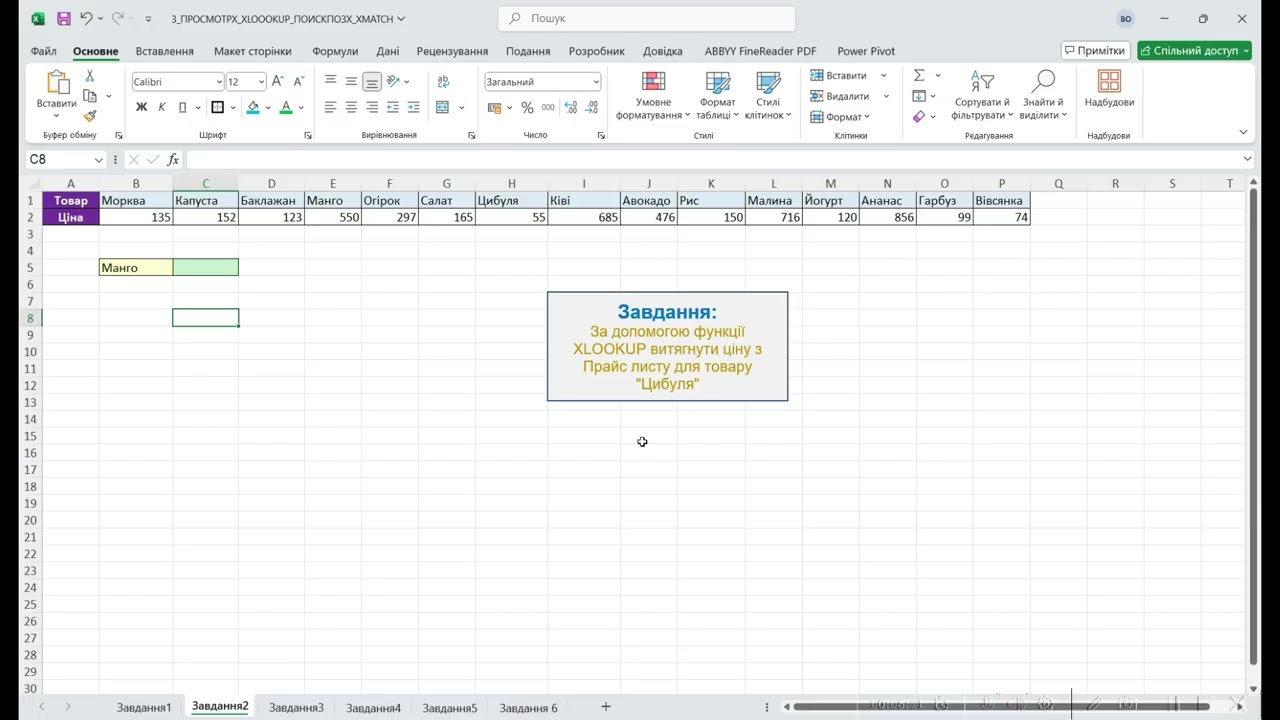
Task: Collapse the ribbon with the chevron
Action: 1243,132
